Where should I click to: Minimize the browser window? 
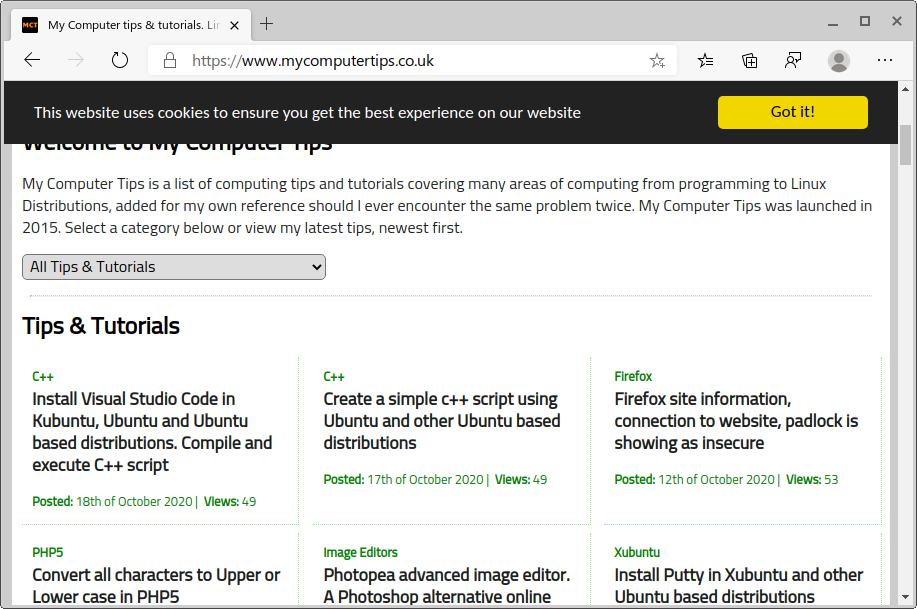(x=833, y=23)
